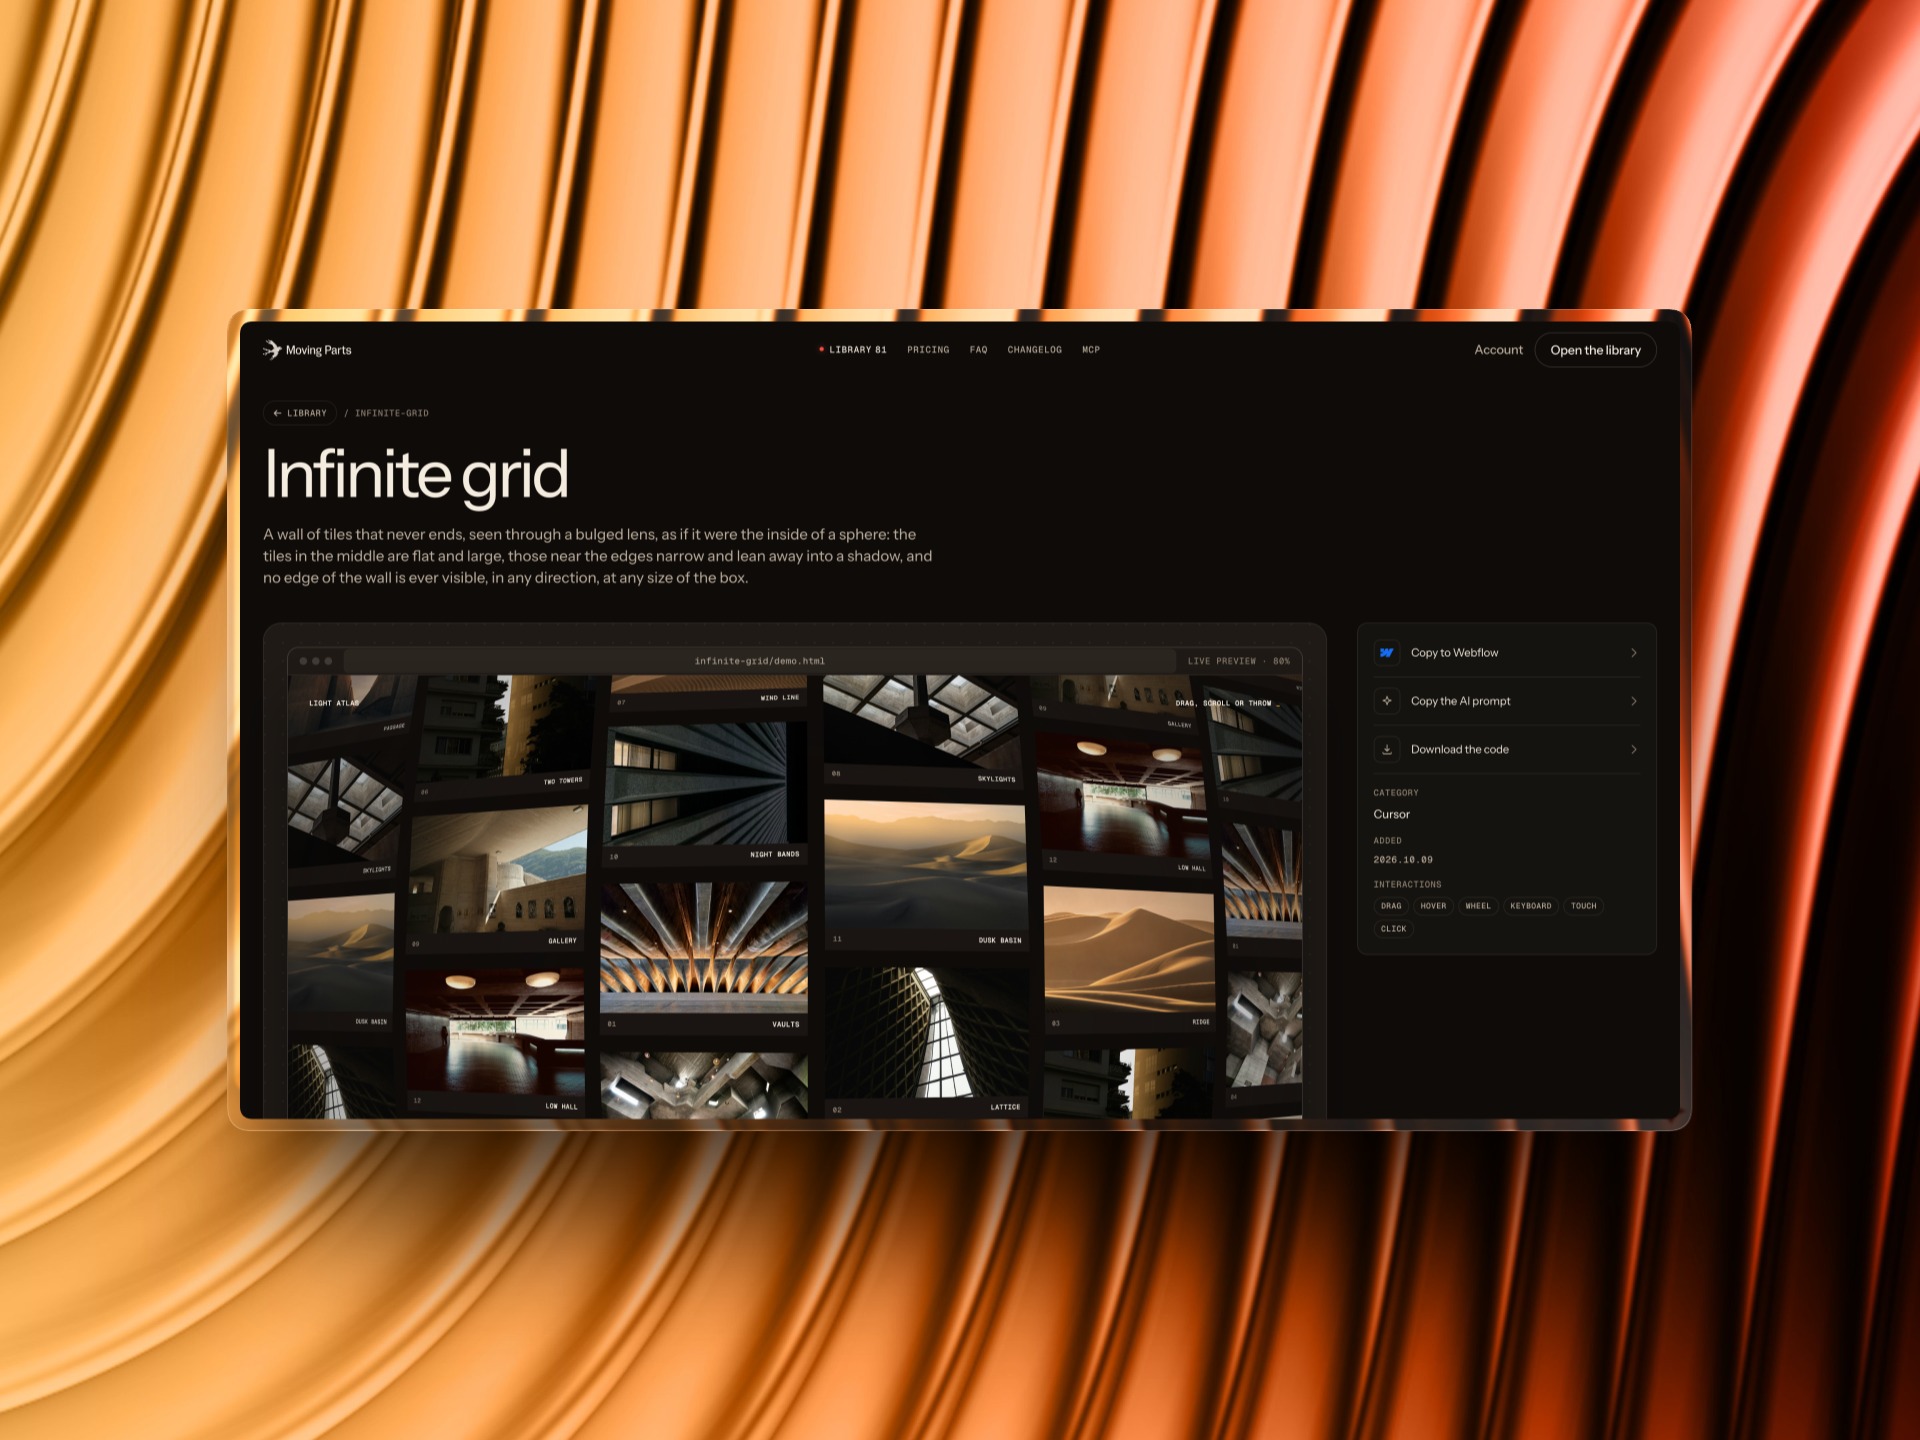Screen dimensions: 1920x1440
Task: Open the LATTICE tile
Action: 928,1040
